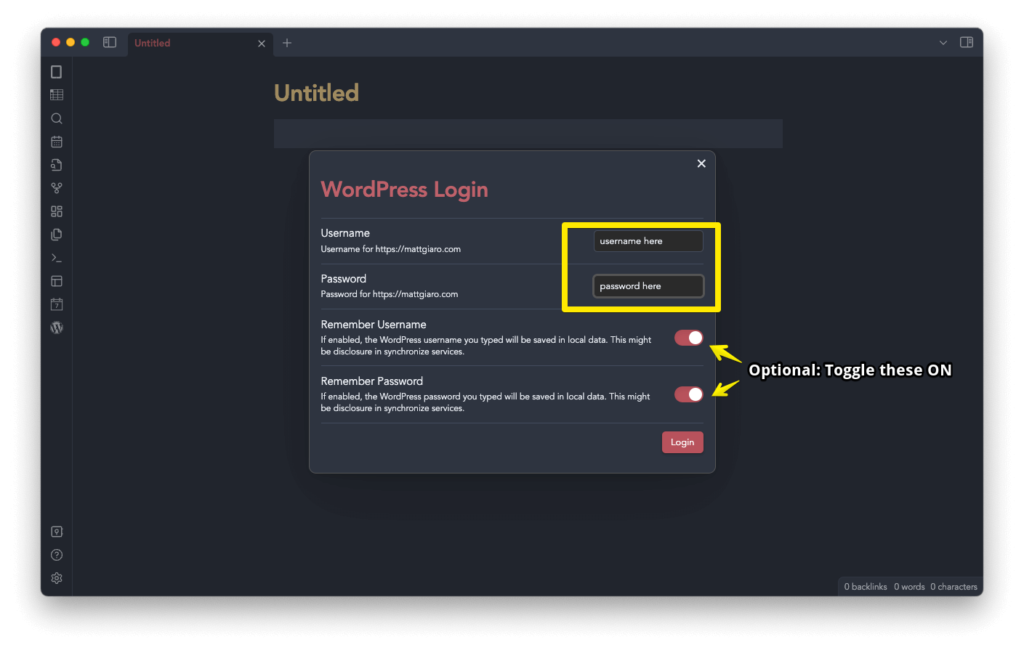Open the canvas blocks icon in the ribbon
Viewport: 1024px width, 650px height.
[x=57, y=211]
